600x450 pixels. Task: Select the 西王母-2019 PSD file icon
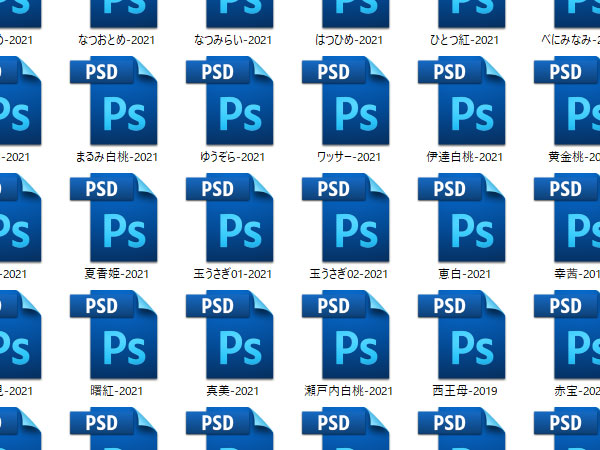(x=461, y=335)
